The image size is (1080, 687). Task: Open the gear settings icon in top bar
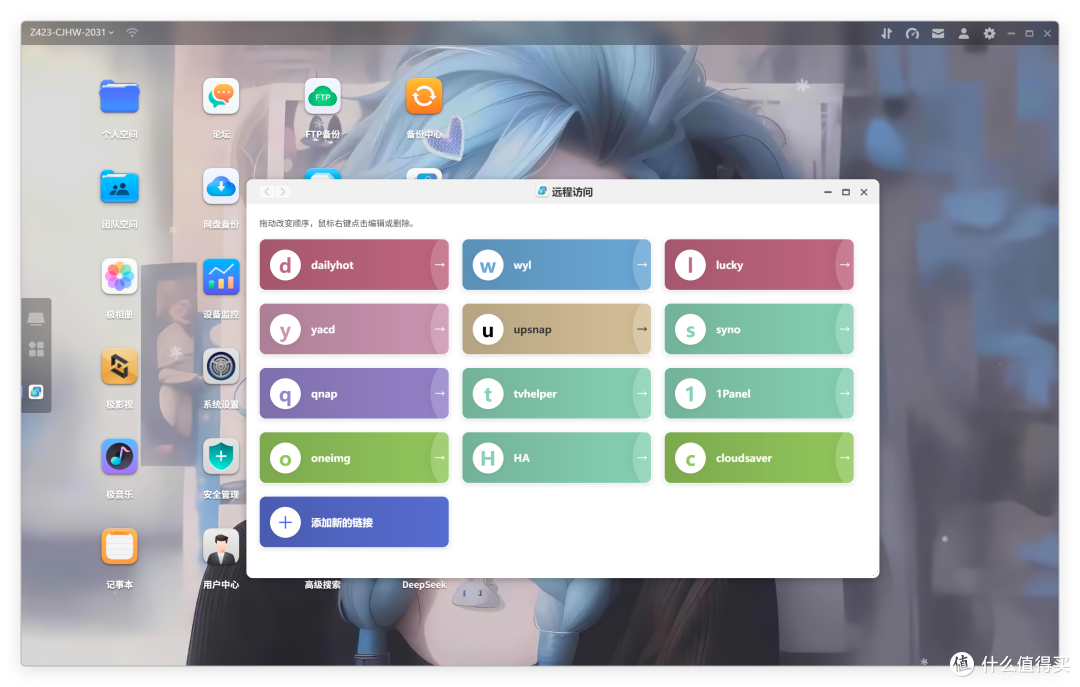[989, 33]
